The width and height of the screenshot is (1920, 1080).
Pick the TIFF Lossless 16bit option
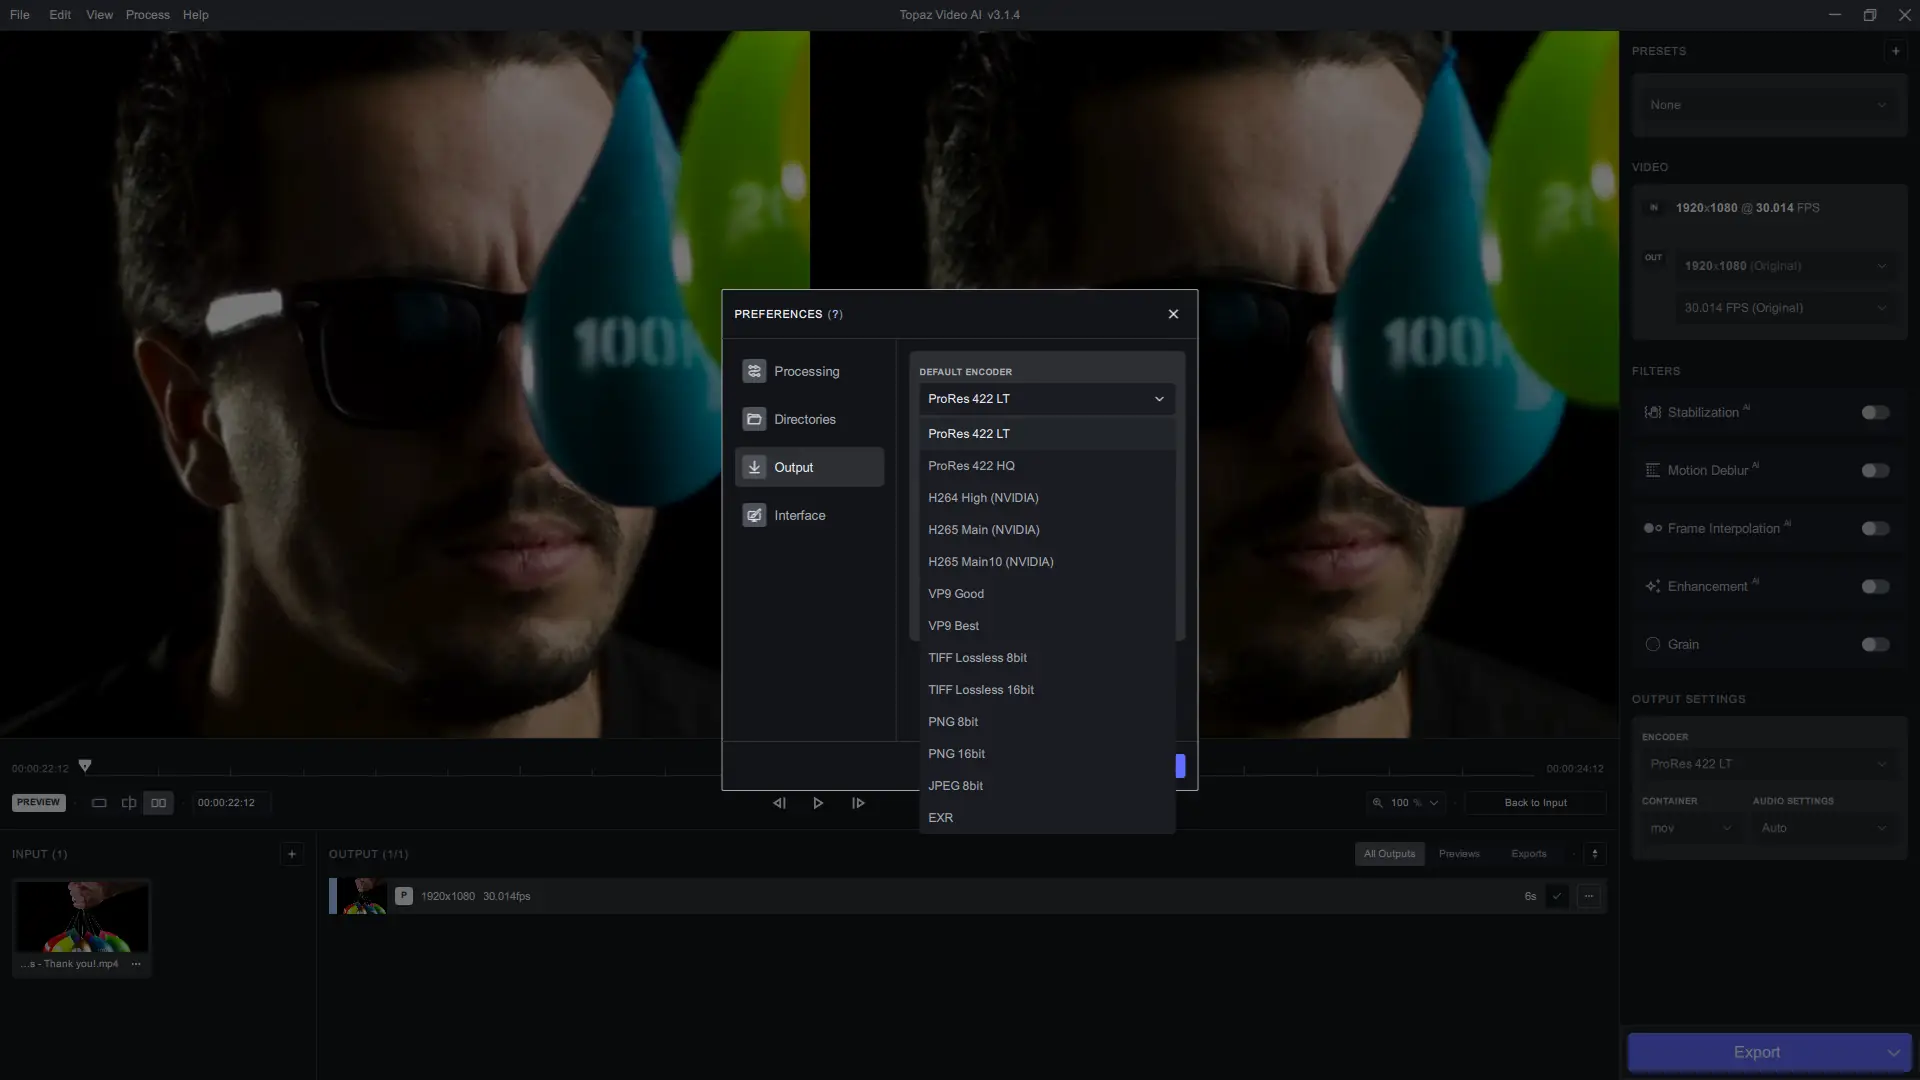(x=980, y=690)
